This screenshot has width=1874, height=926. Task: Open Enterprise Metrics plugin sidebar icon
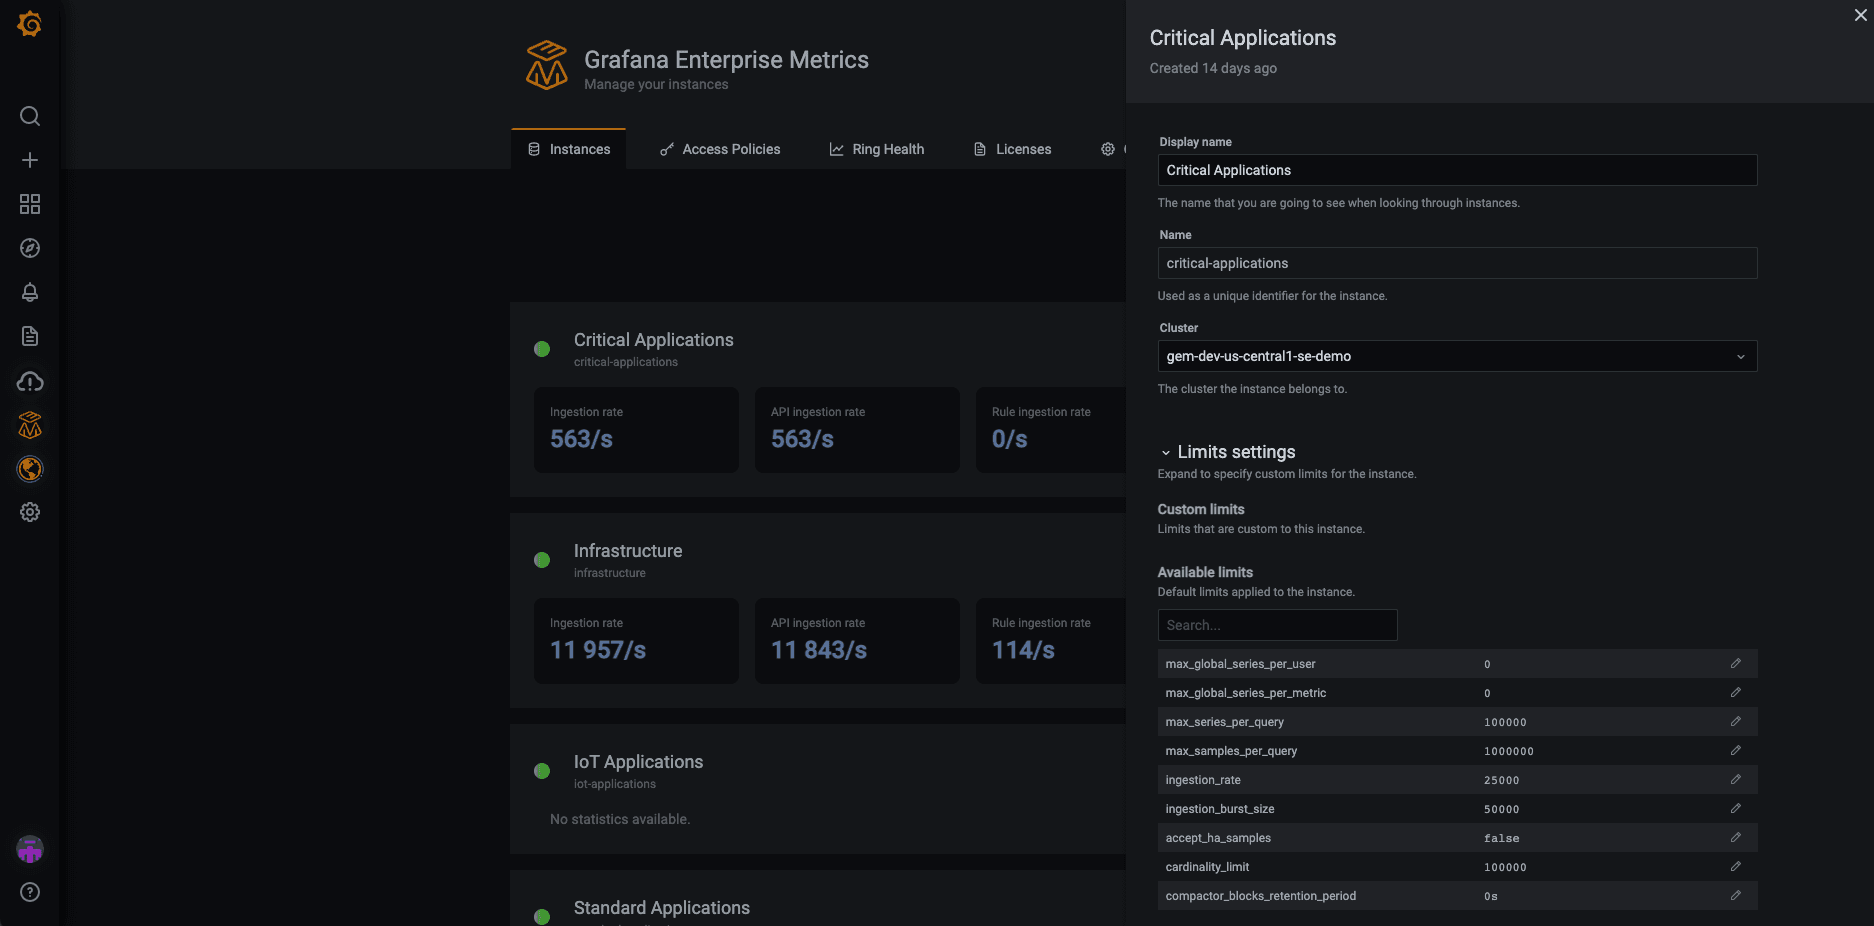coord(30,426)
